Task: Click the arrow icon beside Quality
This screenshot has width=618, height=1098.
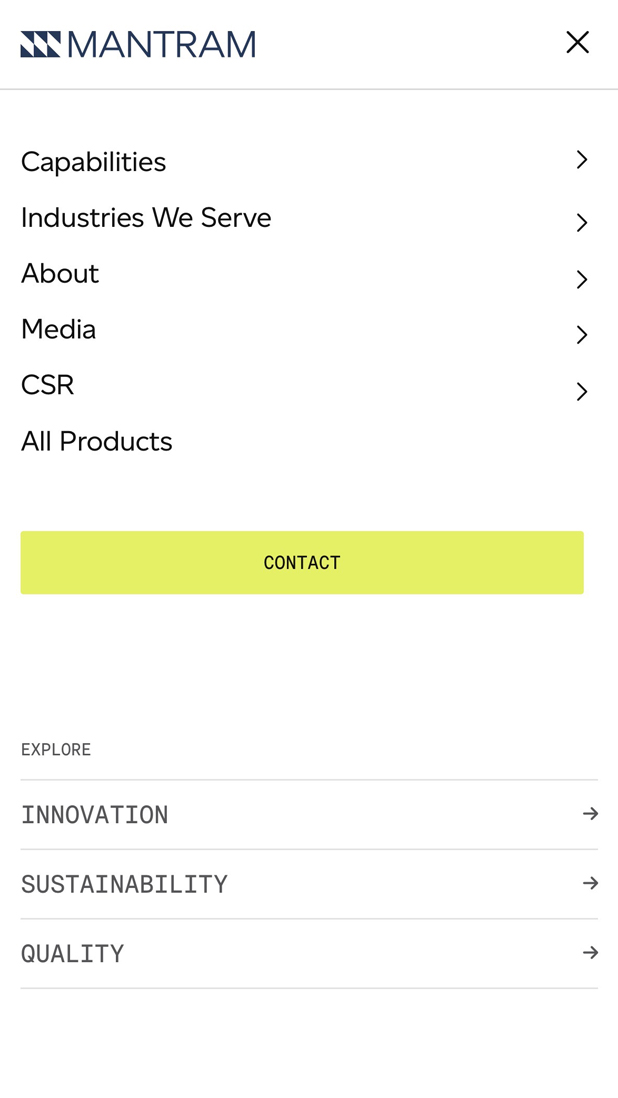Action: point(590,953)
